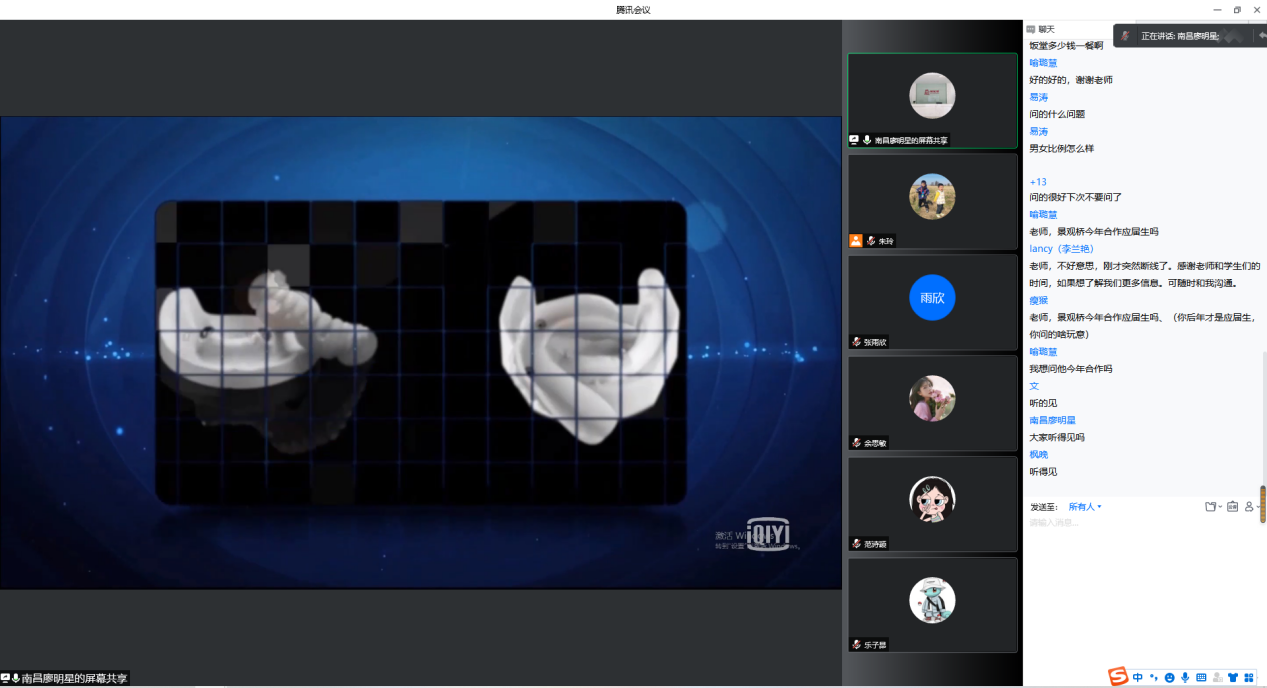The width and height of the screenshot is (1267, 688).
Task: Click the chat message input field
Action: (x=1140, y=523)
